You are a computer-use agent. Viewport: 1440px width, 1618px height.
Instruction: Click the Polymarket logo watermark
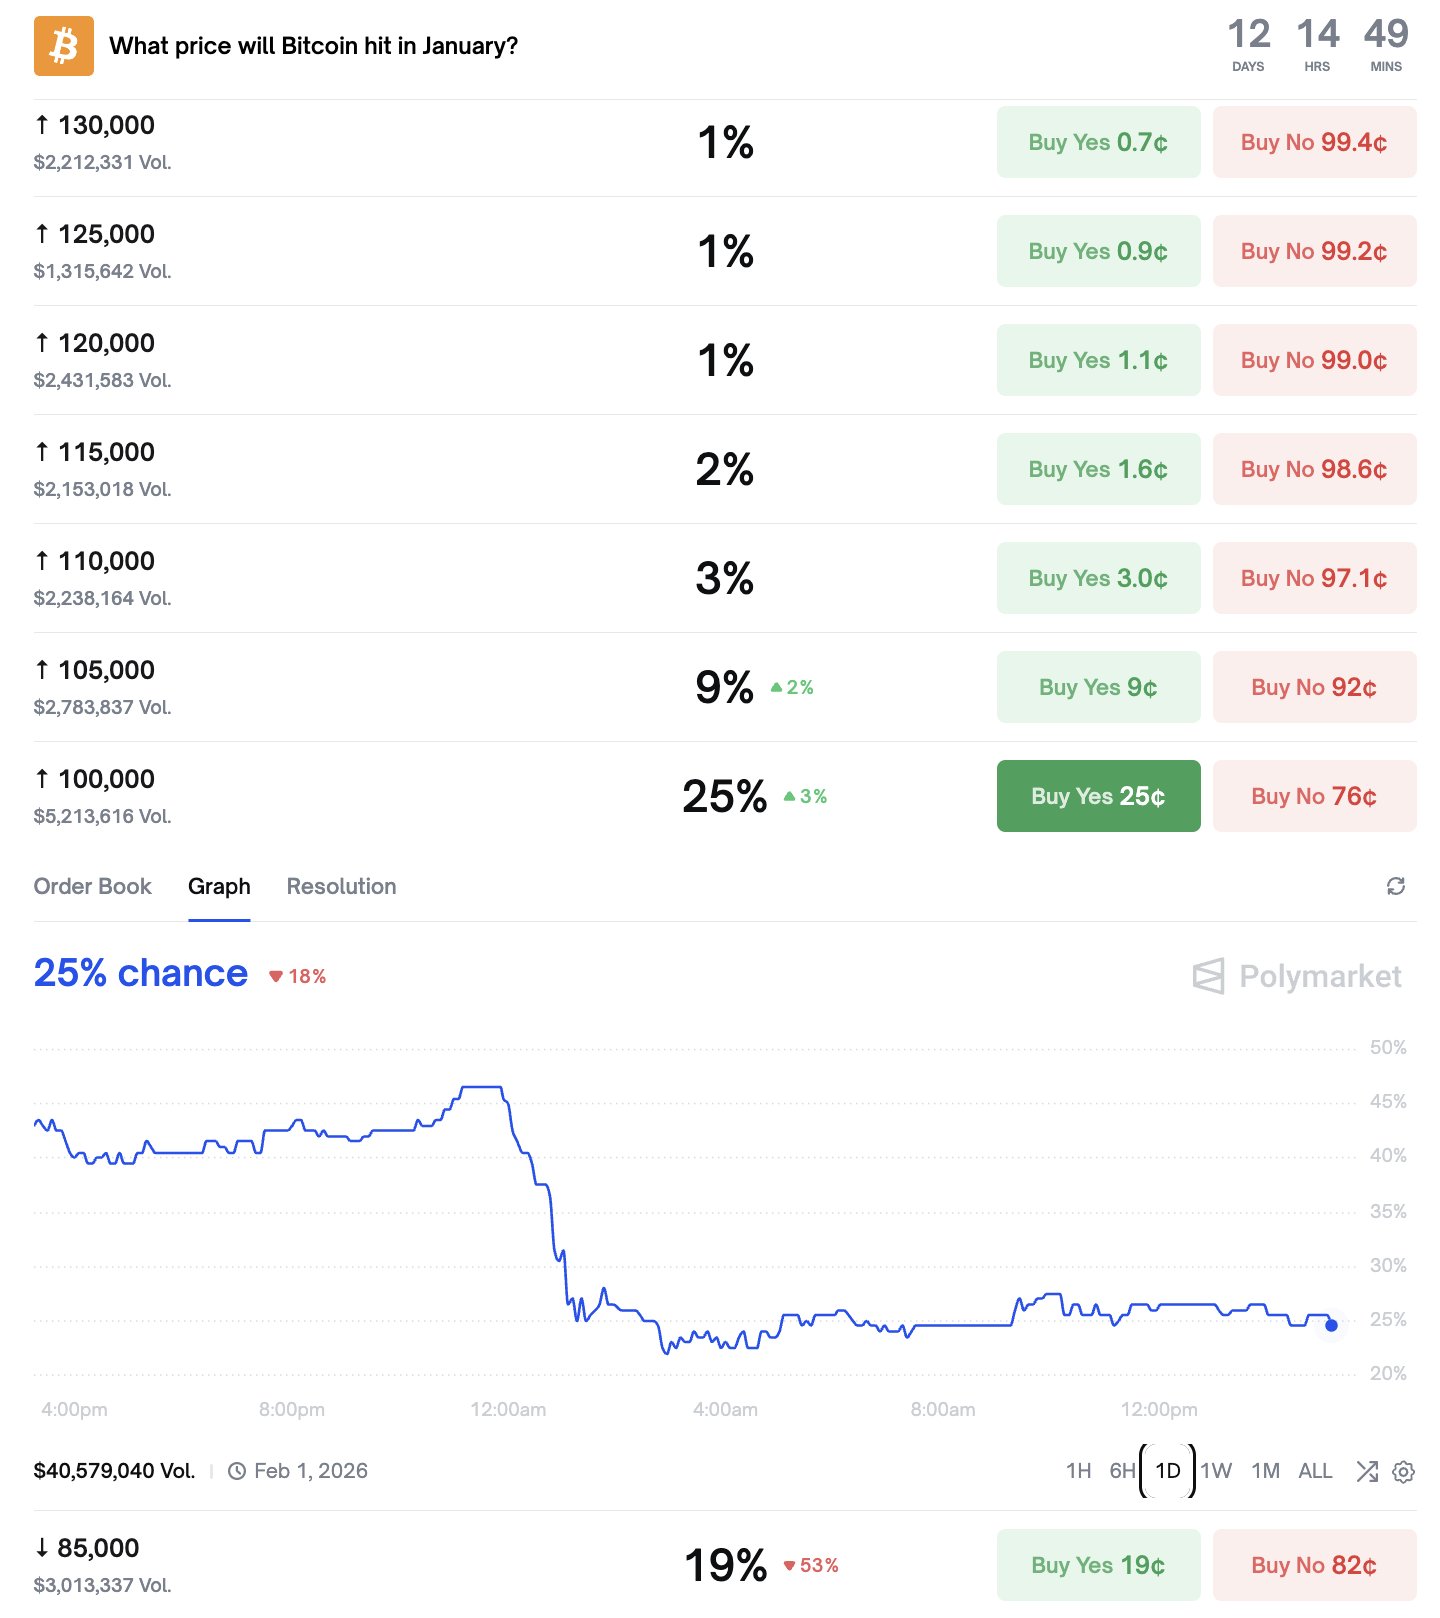pyautogui.click(x=1297, y=976)
